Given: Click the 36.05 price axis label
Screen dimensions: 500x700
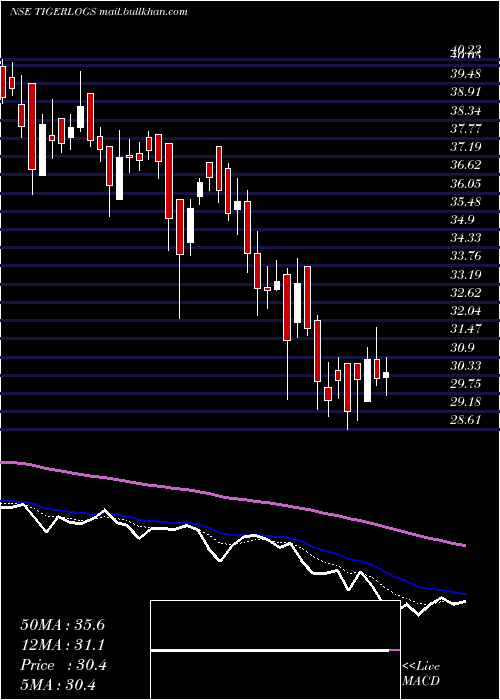Looking at the screenshot, I should [x=465, y=183].
